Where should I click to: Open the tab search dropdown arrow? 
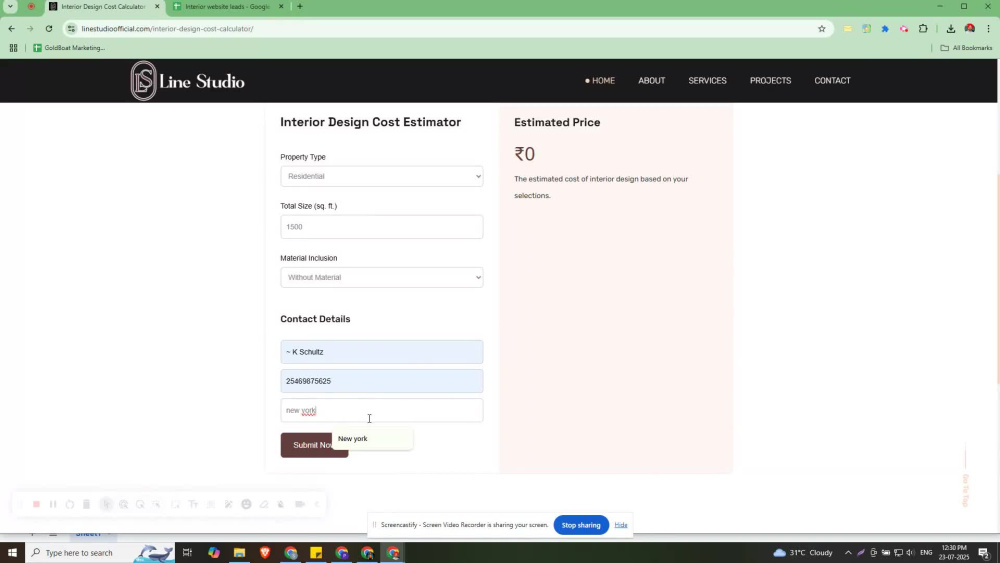pyautogui.click(x=10, y=6)
